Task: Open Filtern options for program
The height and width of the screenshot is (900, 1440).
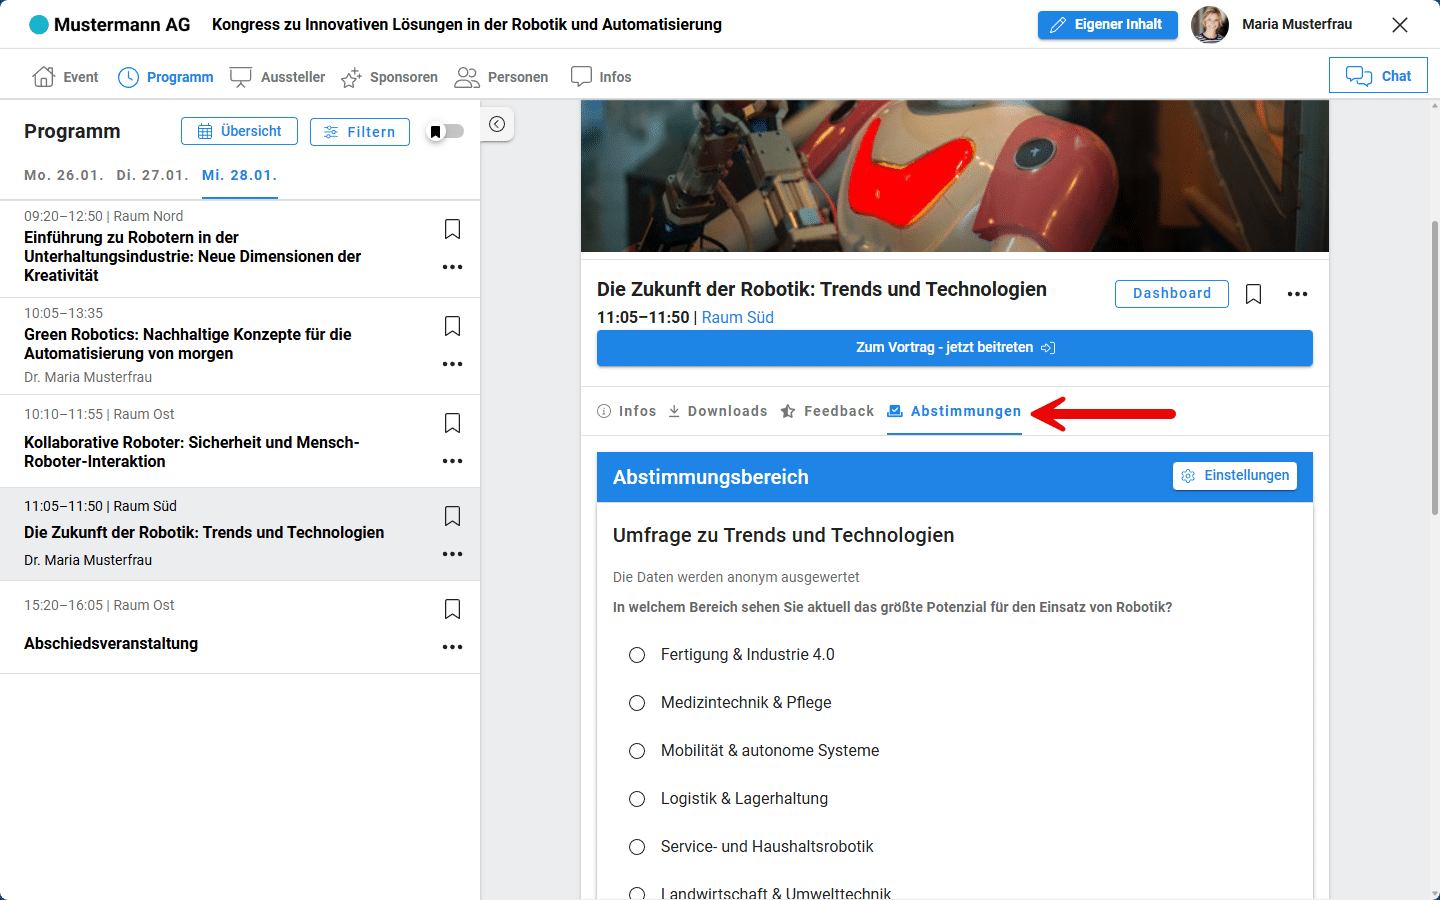Action: tap(360, 132)
